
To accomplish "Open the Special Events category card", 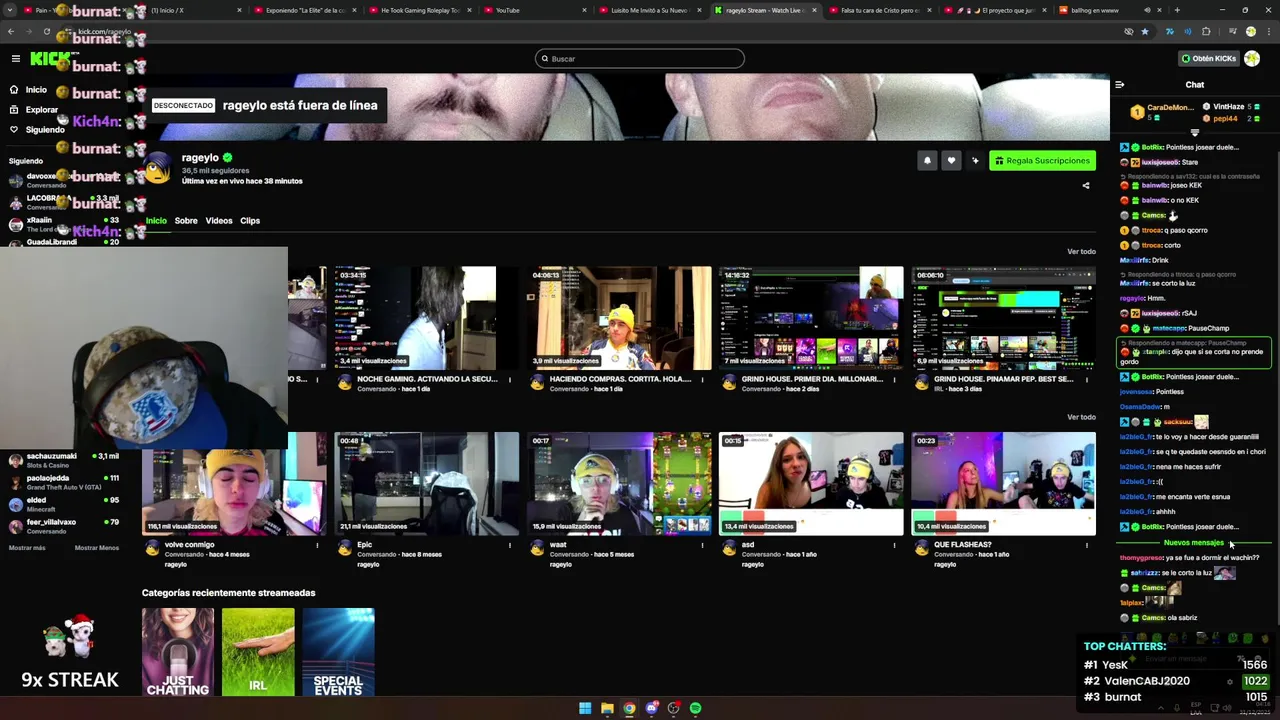I will click(338, 652).
